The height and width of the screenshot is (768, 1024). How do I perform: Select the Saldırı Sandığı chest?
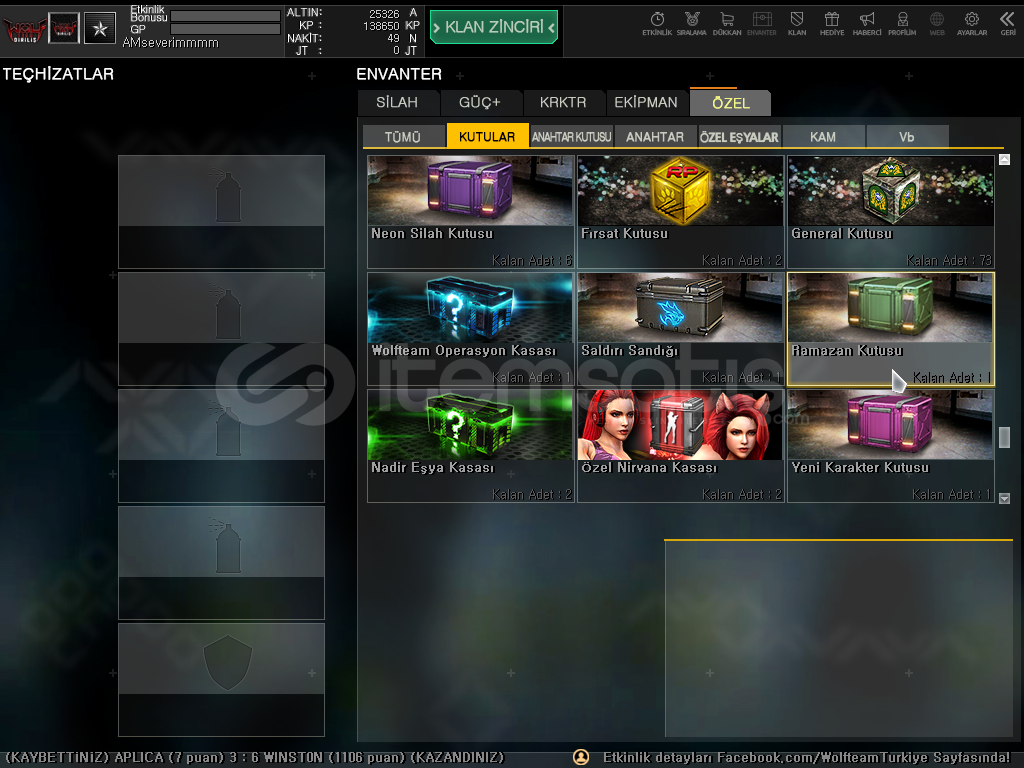pos(680,328)
